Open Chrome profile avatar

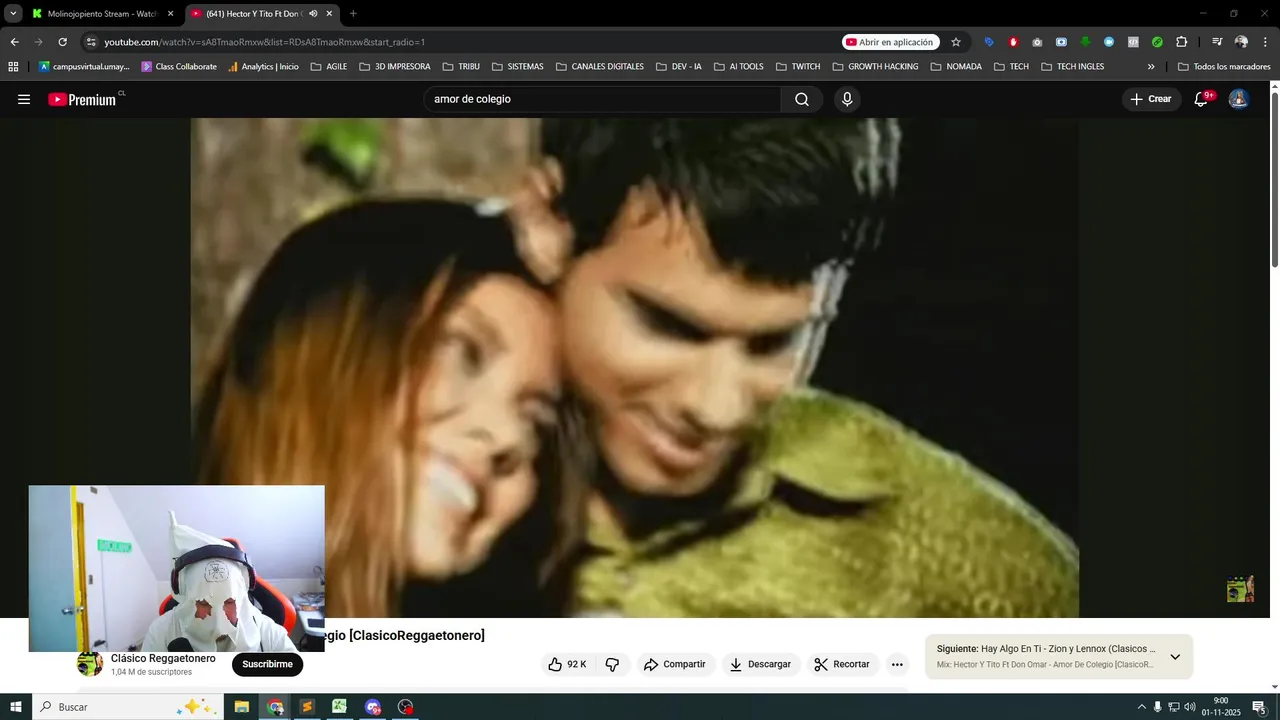[1241, 42]
